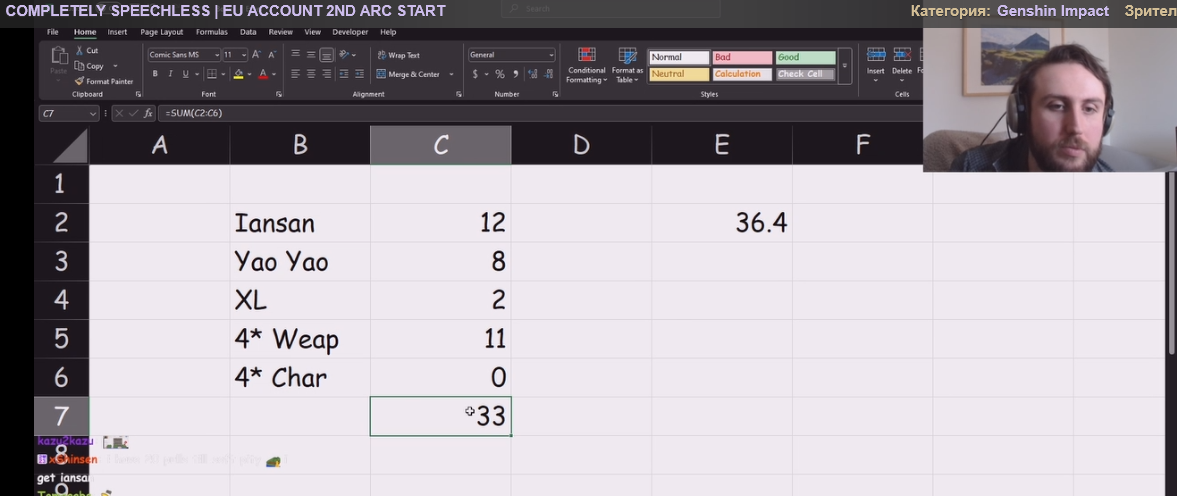Open Merge & Center dropdown arrow
Viewport: 1177px width, 496px height.
pos(451,74)
